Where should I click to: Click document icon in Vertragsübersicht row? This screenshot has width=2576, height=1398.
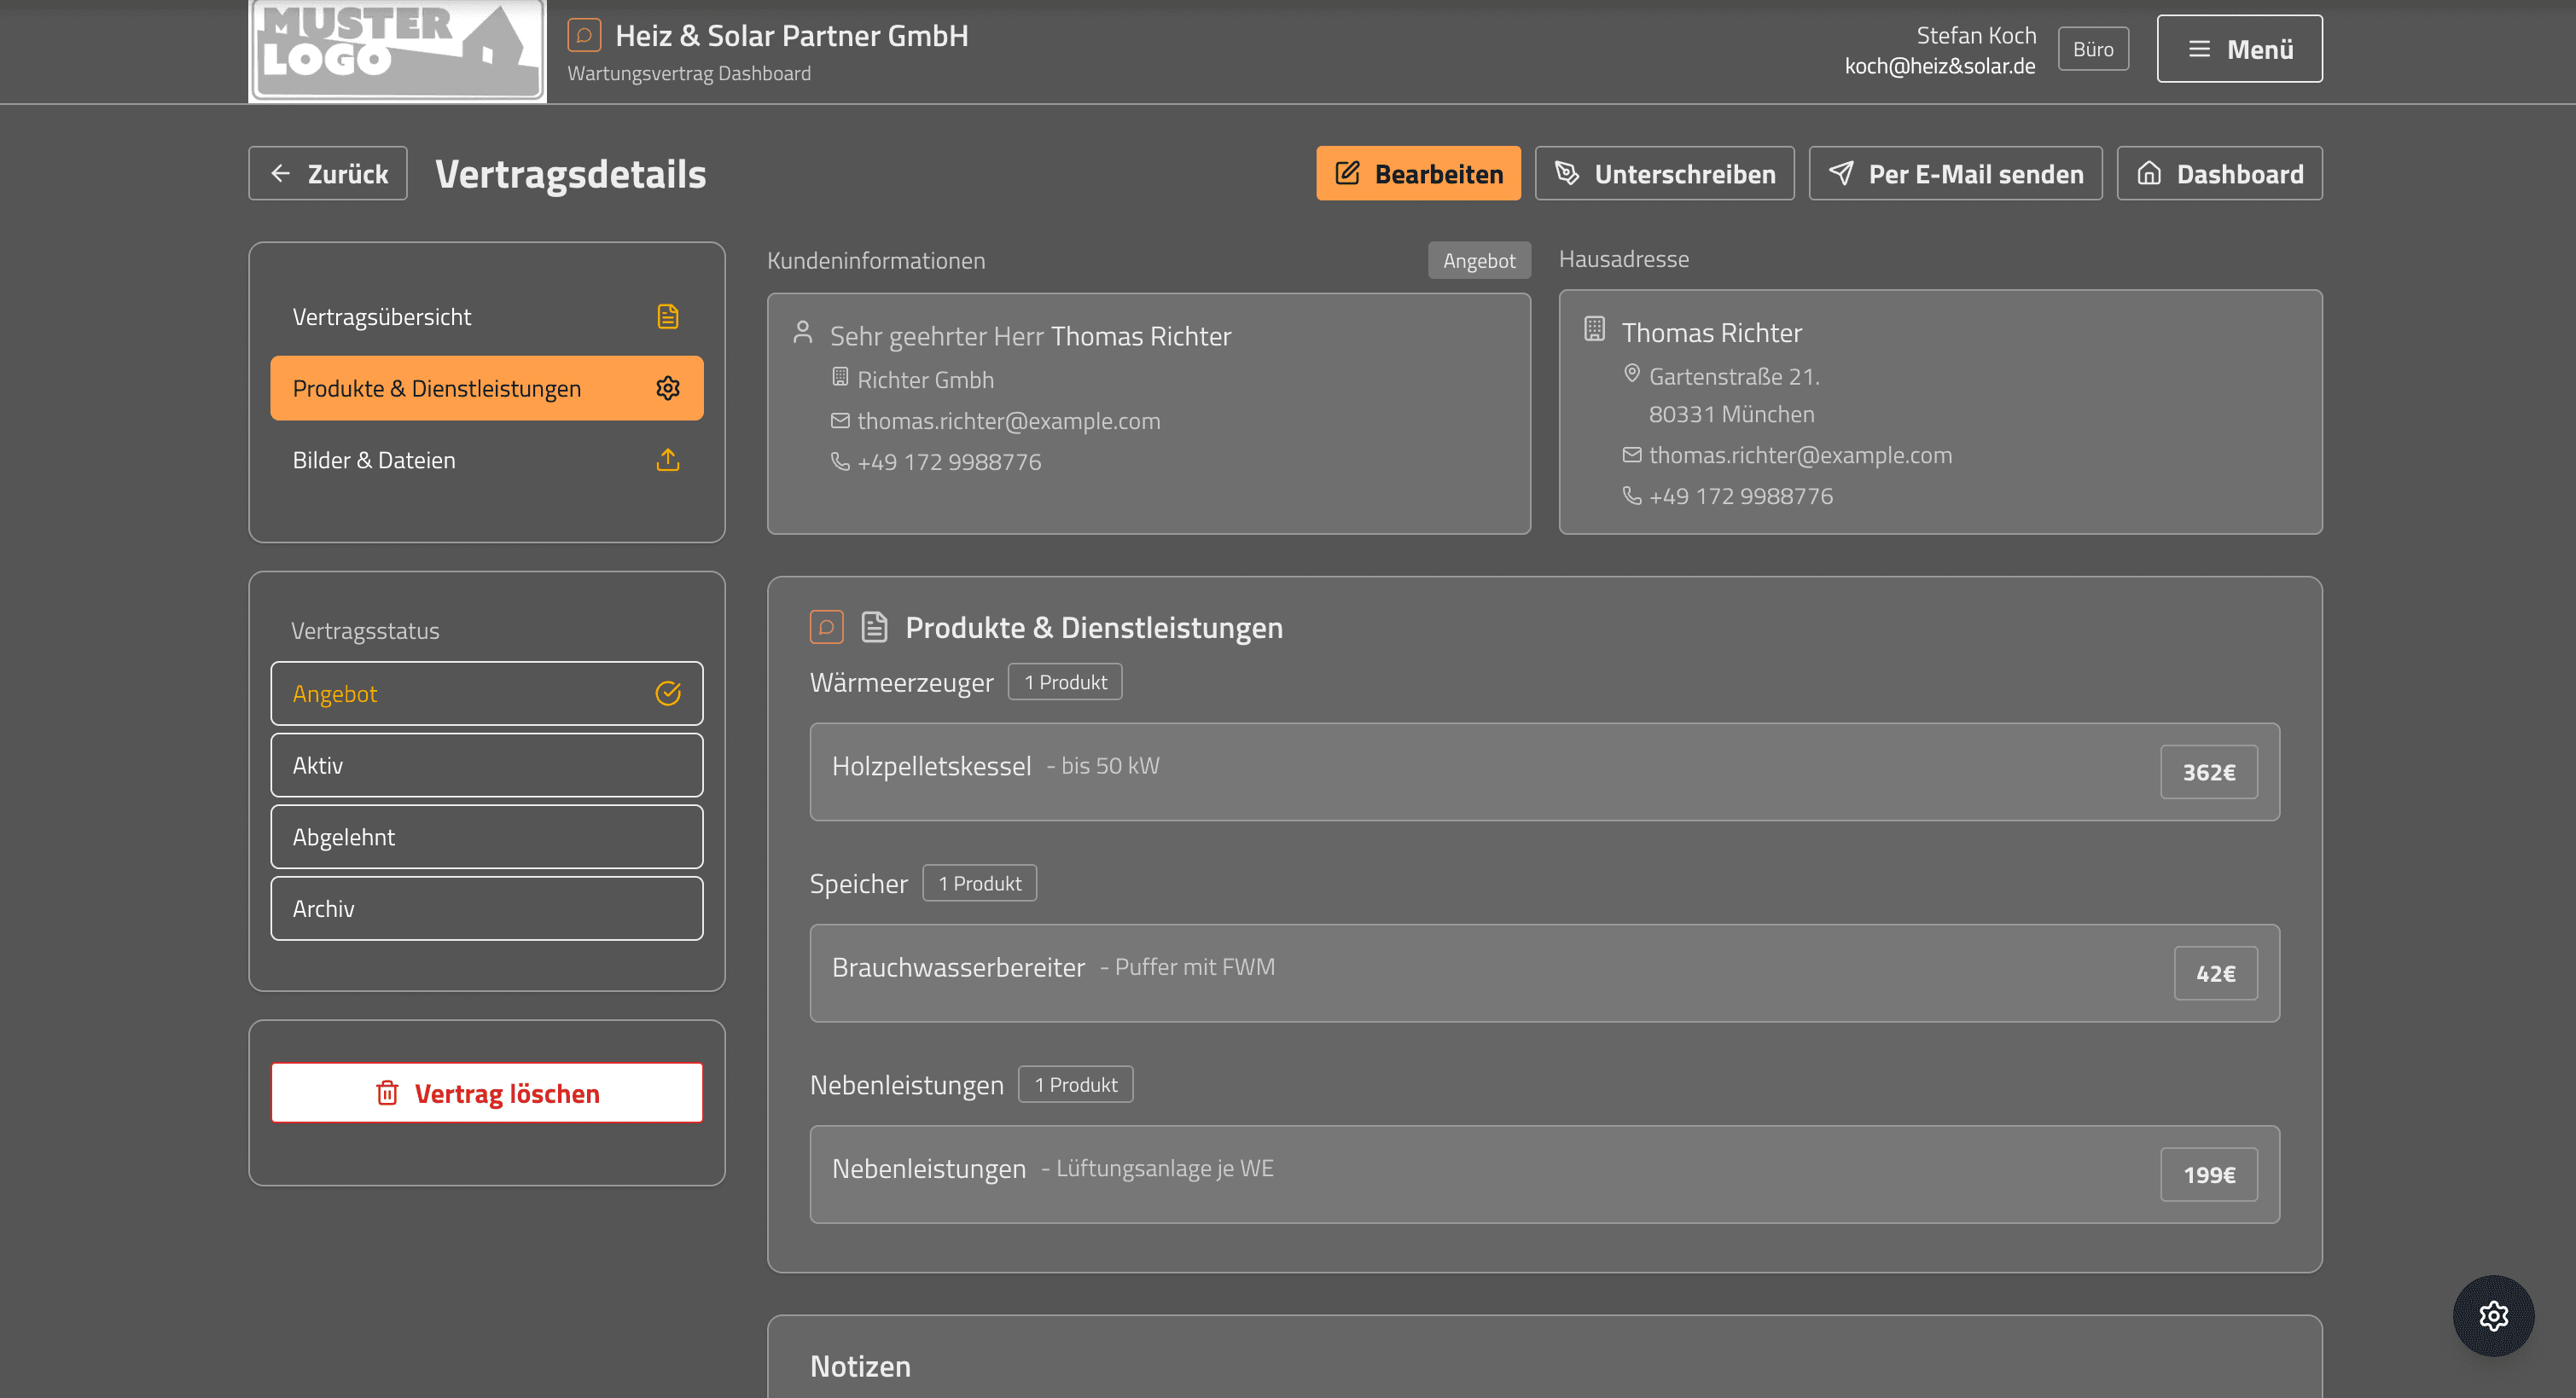pos(667,316)
